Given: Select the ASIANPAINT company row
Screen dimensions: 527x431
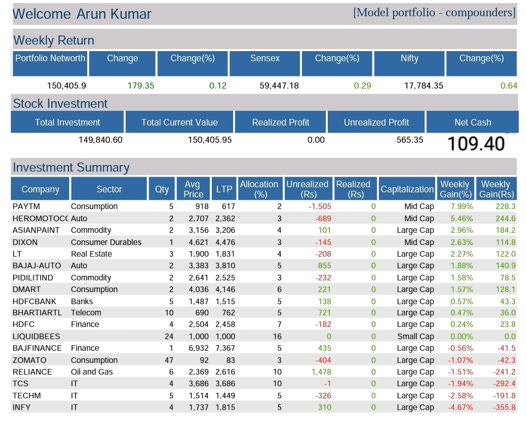Looking at the screenshot, I should (264, 230).
